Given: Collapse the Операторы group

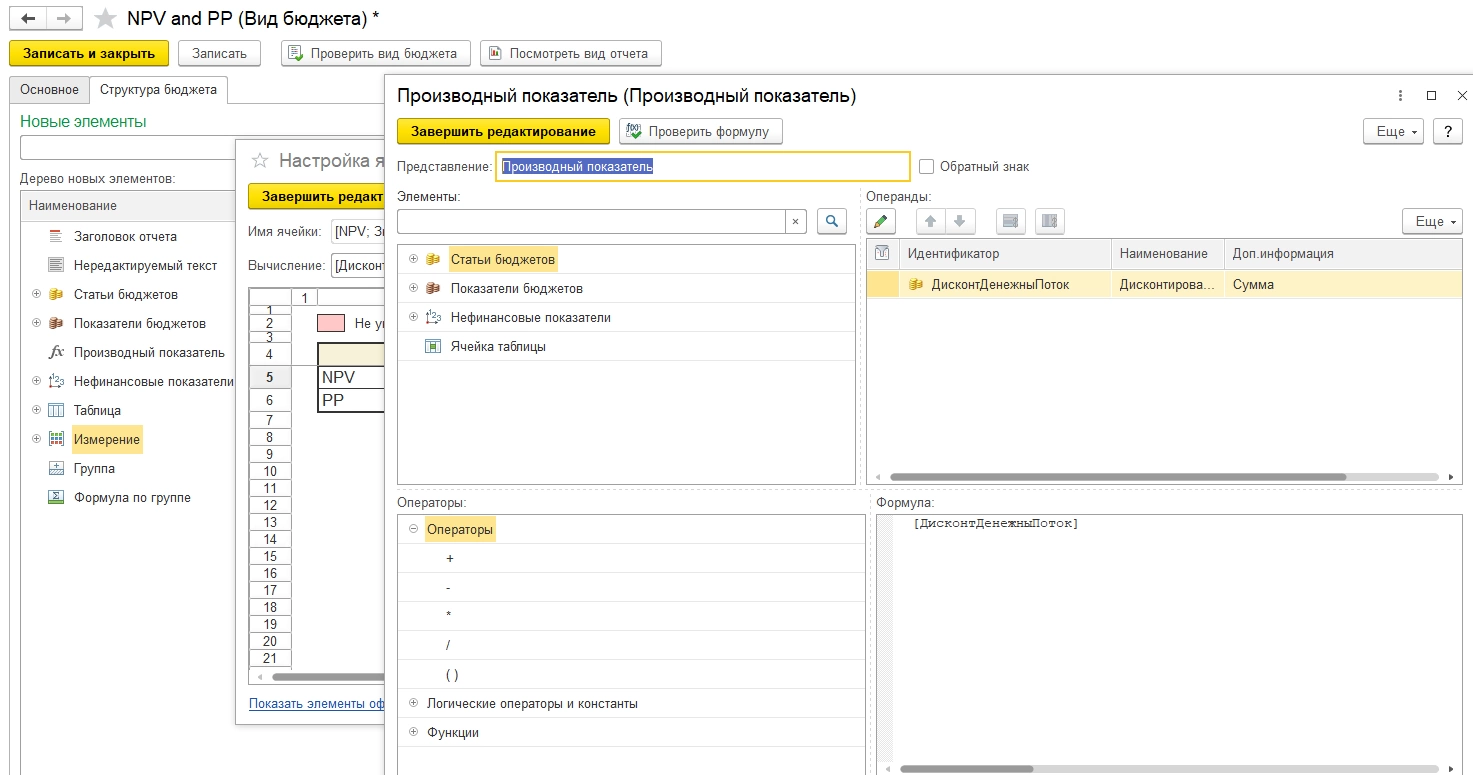Looking at the screenshot, I should click(413, 530).
